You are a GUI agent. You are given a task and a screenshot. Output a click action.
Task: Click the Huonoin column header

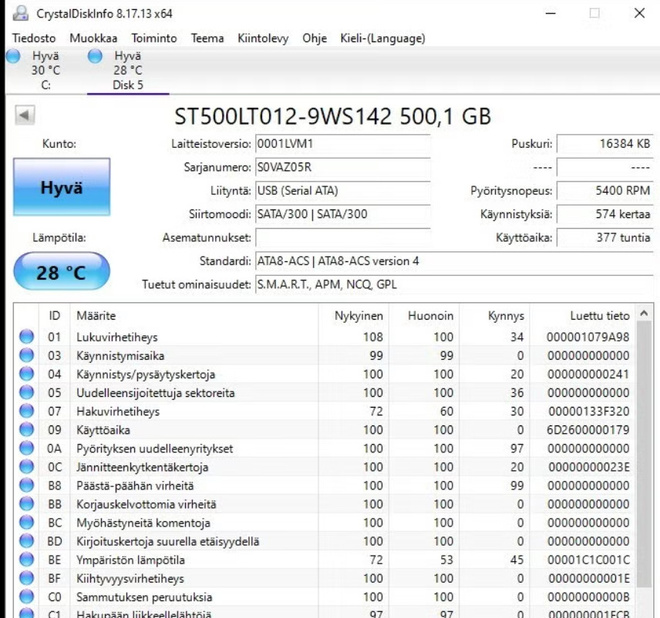point(424,316)
